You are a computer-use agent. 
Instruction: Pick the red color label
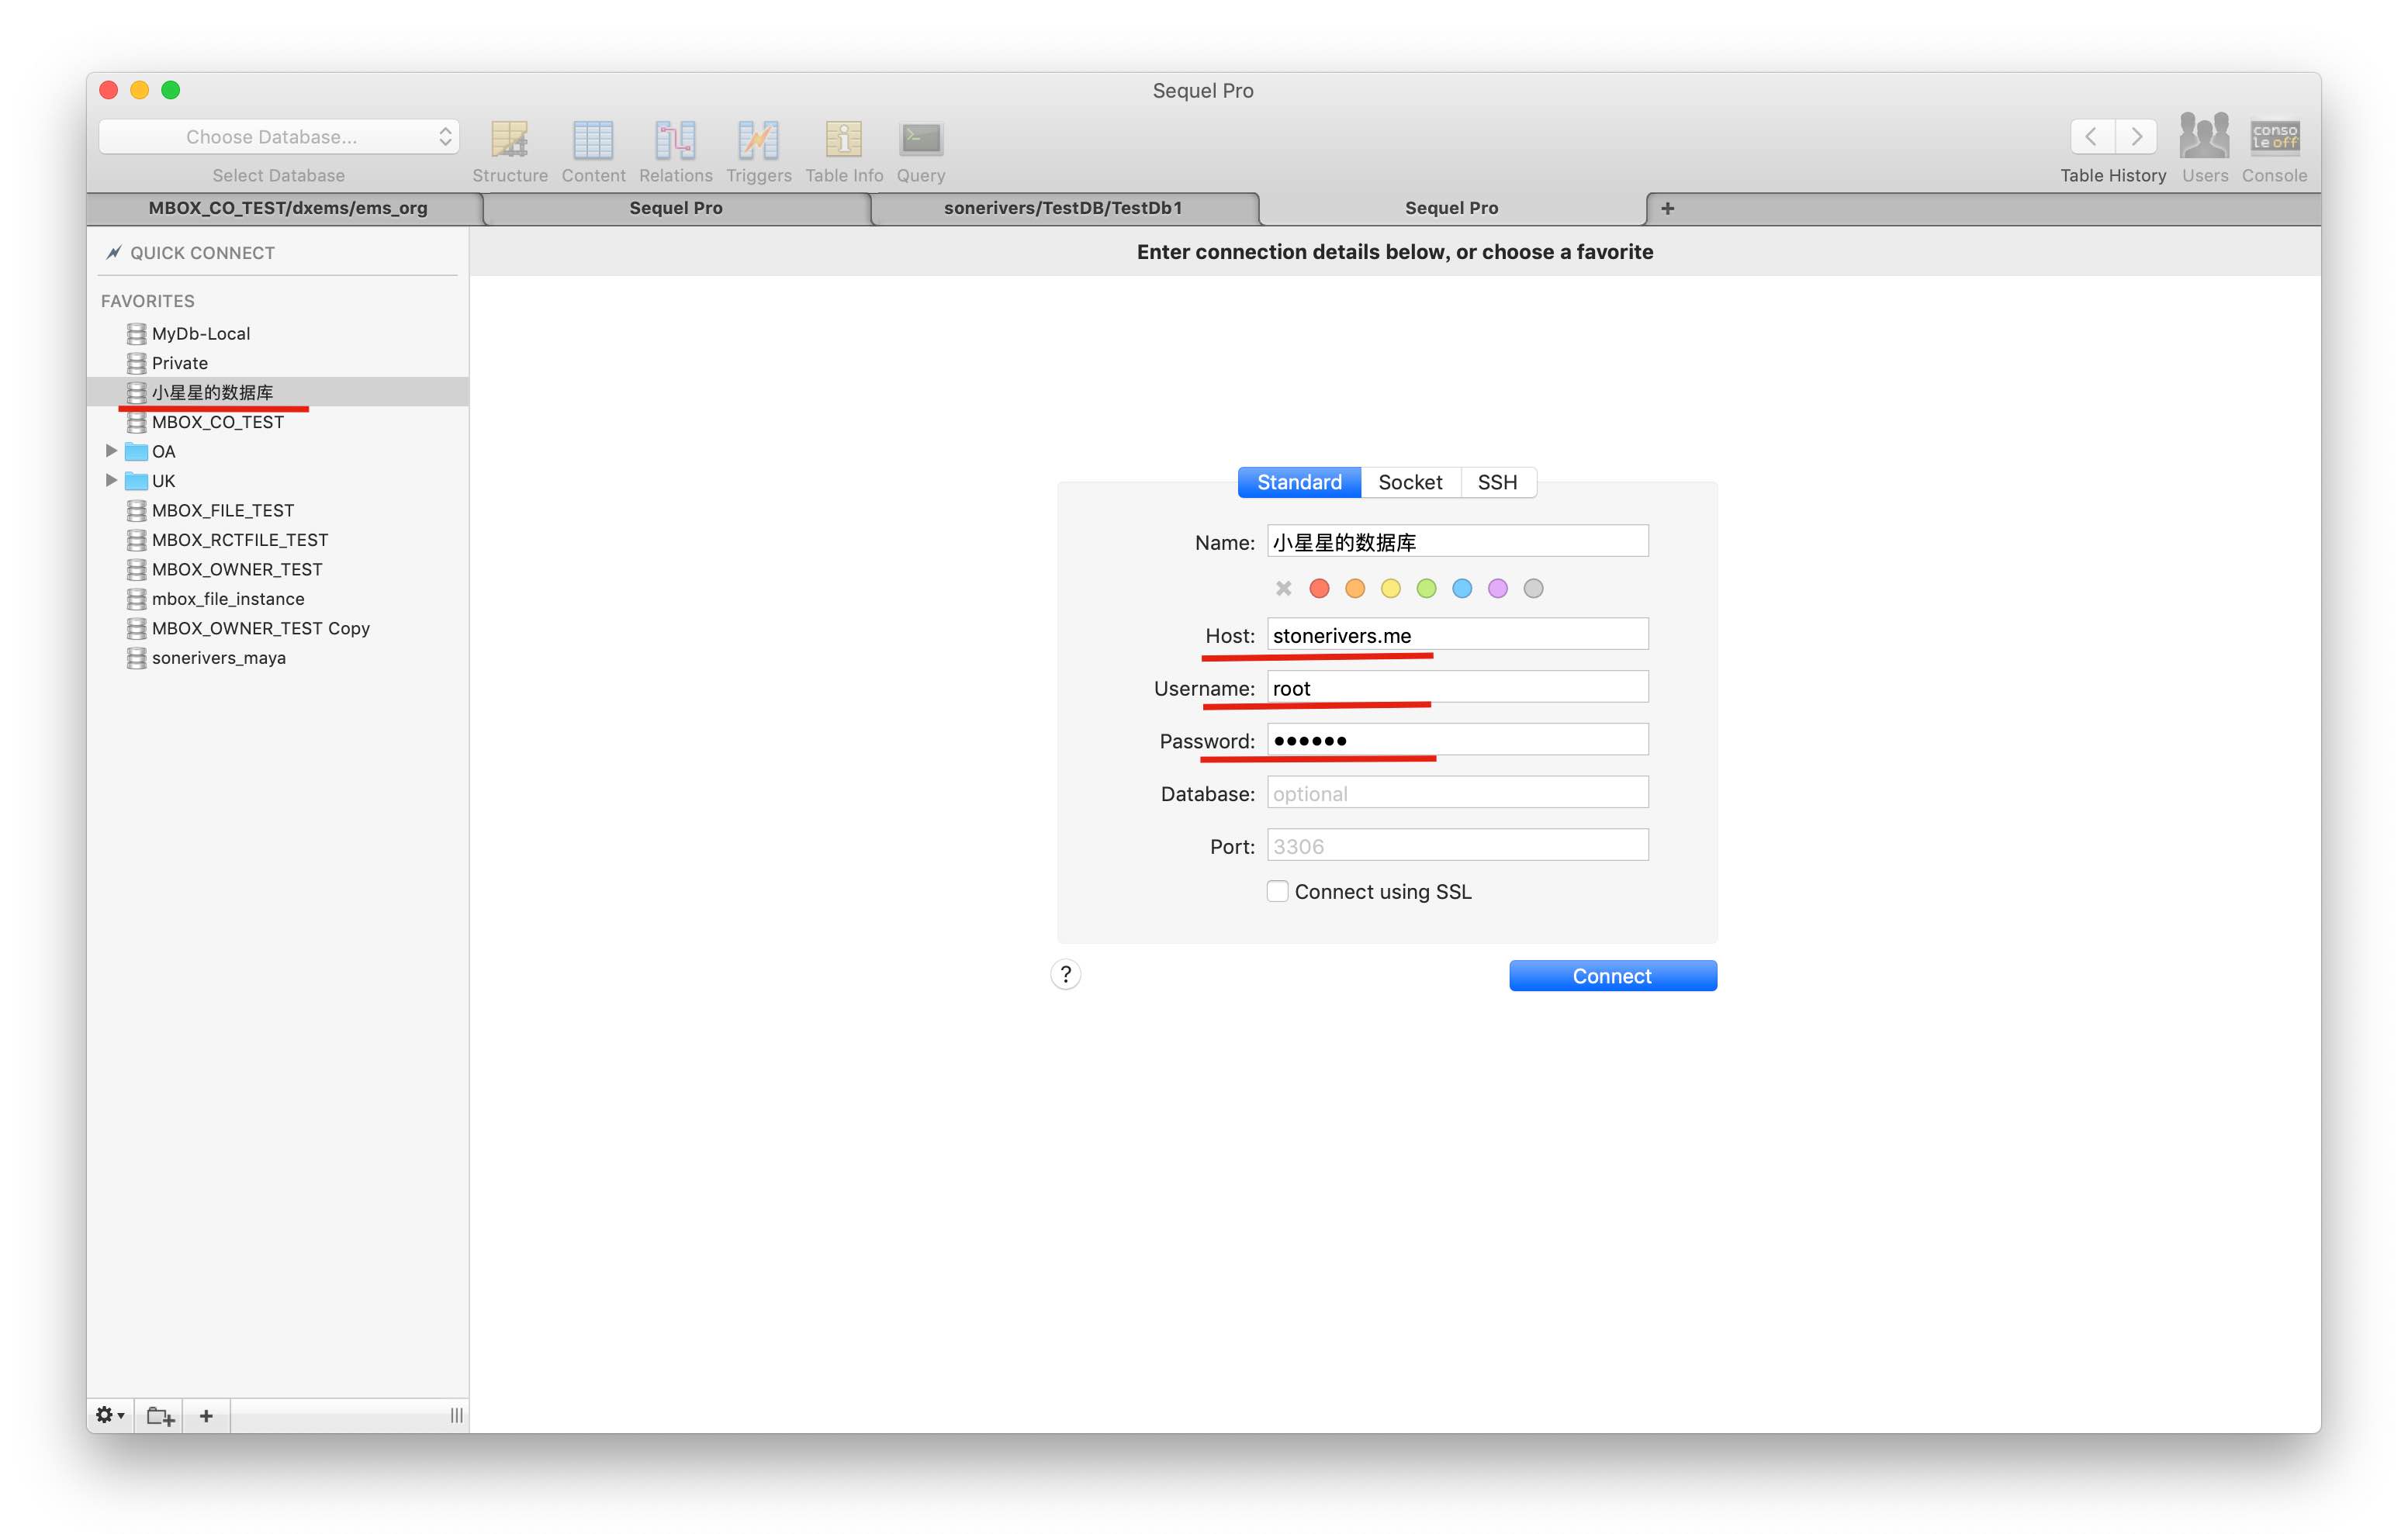tap(1319, 588)
